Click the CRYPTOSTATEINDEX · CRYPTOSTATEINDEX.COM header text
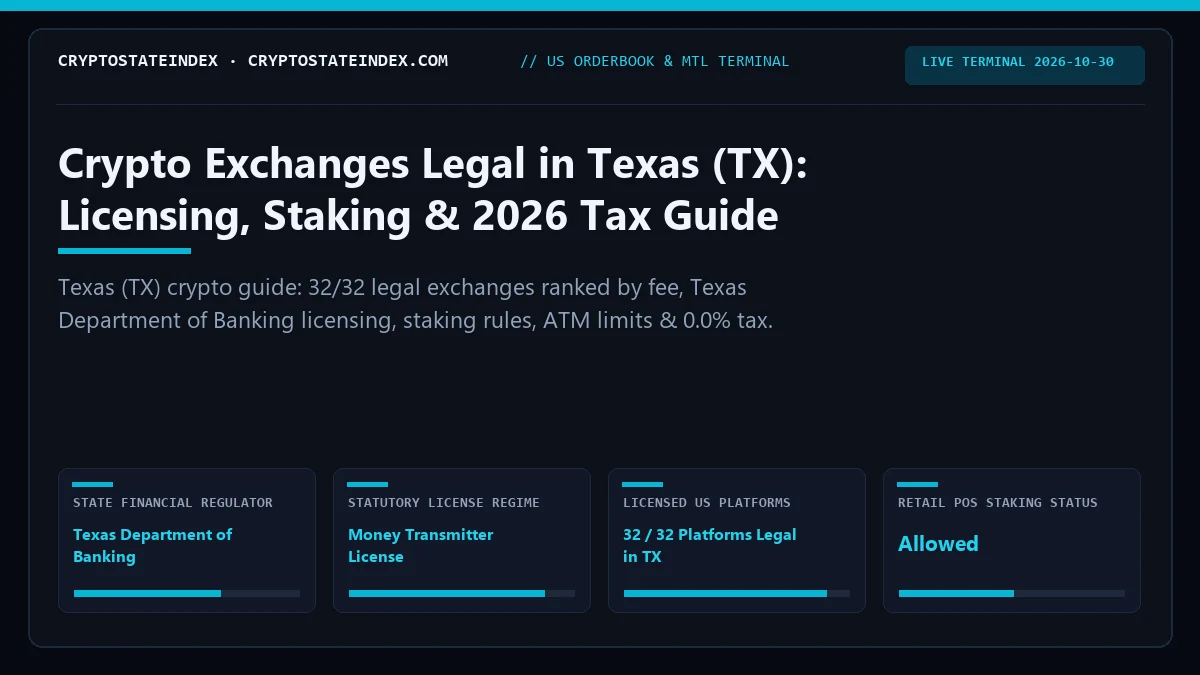The image size is (1200, 675). pyautogui.click(x=253, y=61)
